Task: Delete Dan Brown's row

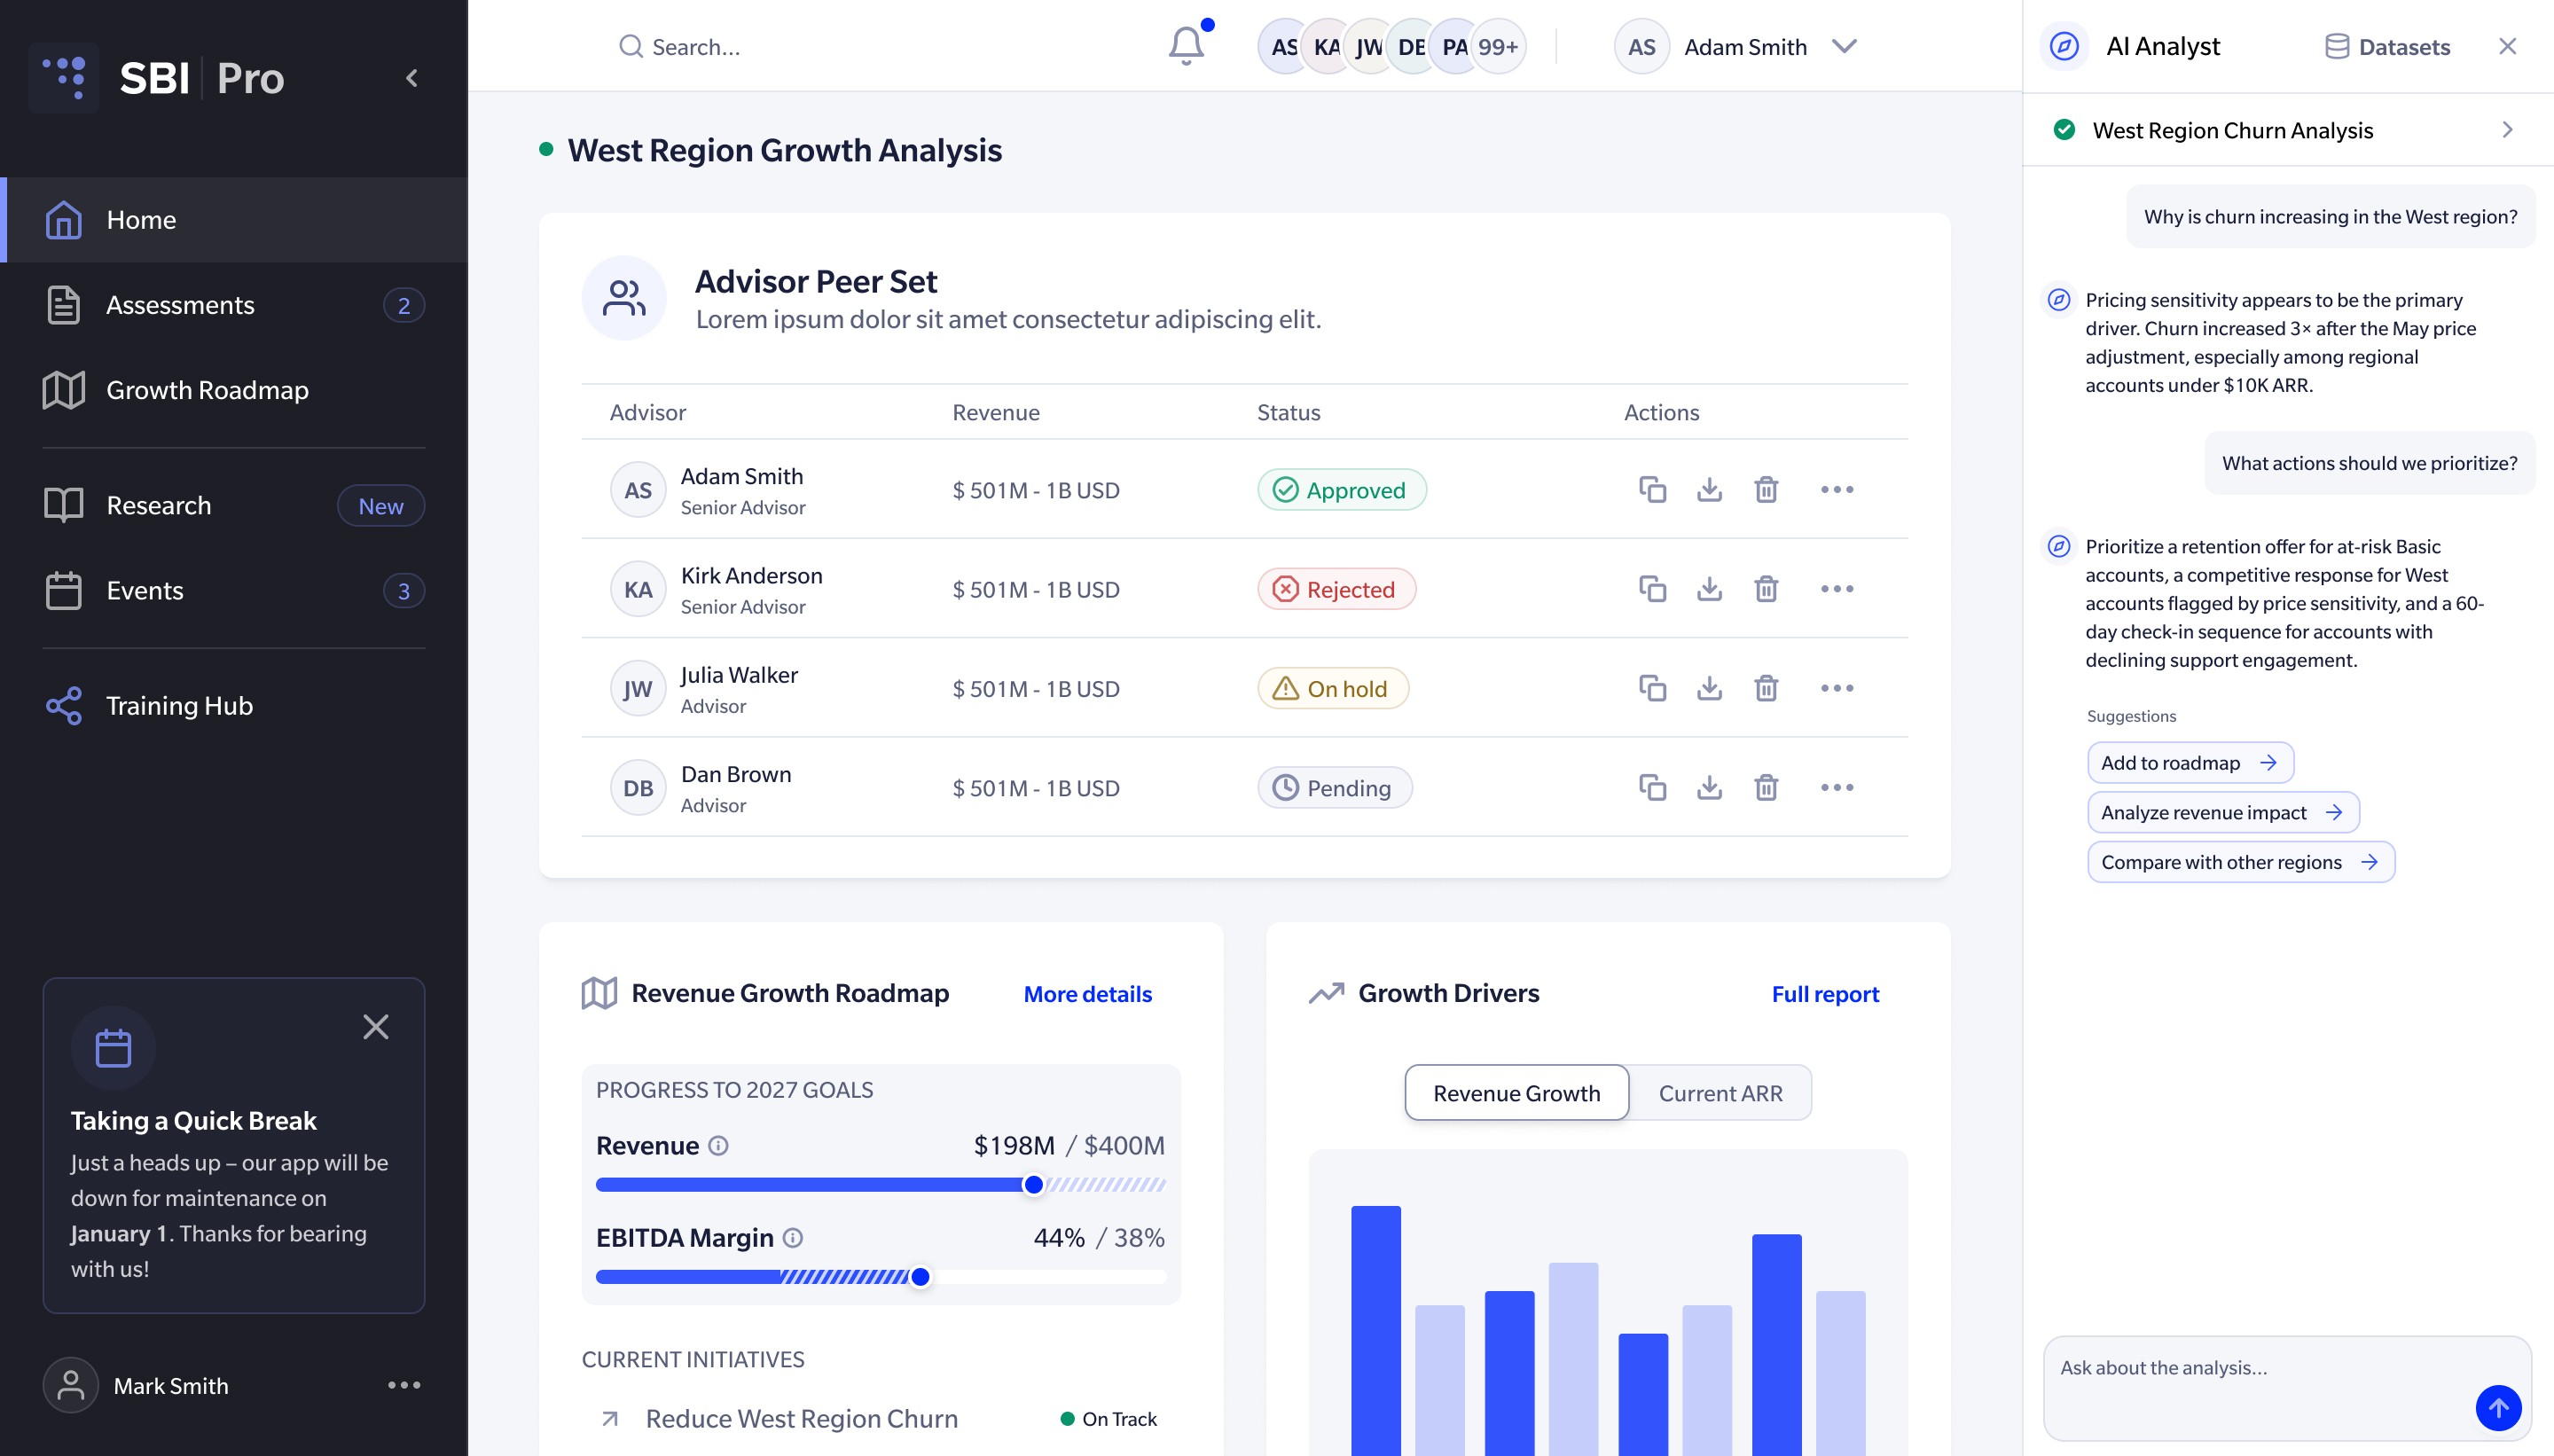Action: click(1766, 787)
